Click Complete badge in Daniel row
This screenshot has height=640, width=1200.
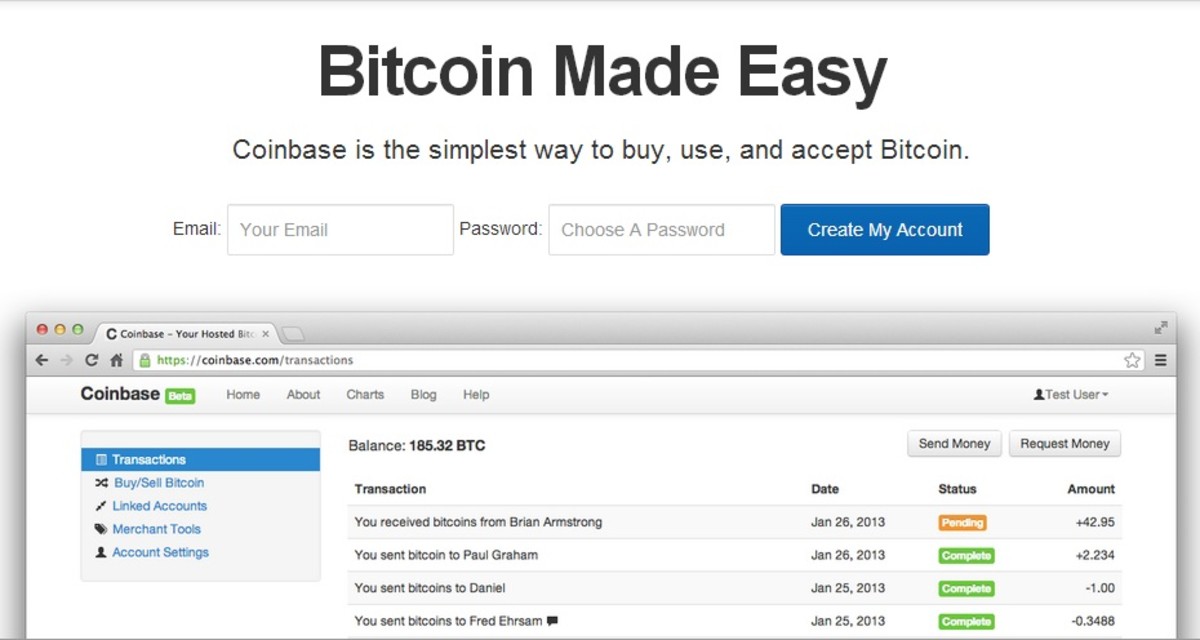(x=966, y=589)
